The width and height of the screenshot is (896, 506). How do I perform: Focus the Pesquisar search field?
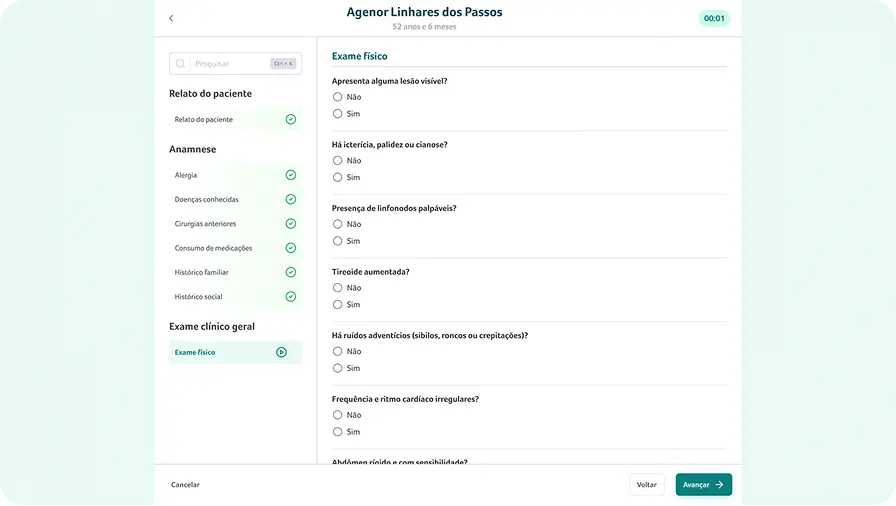(x=230, y=64)
